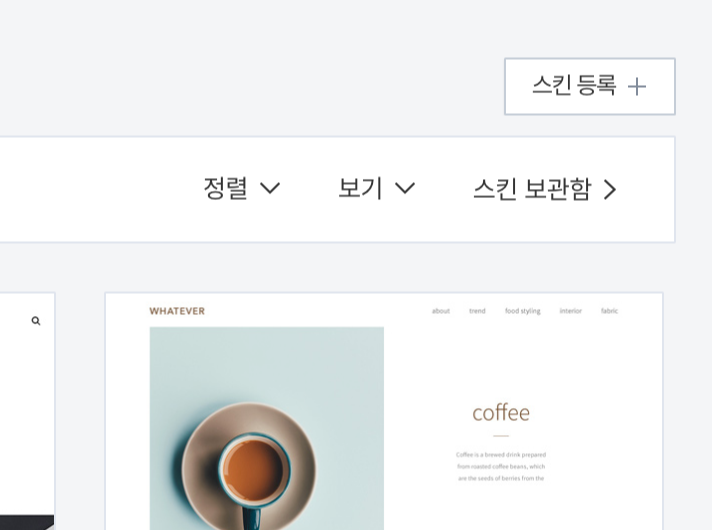Click the 스킨 등록 button
Screen dimensions: 712x530
click(589, 86)
